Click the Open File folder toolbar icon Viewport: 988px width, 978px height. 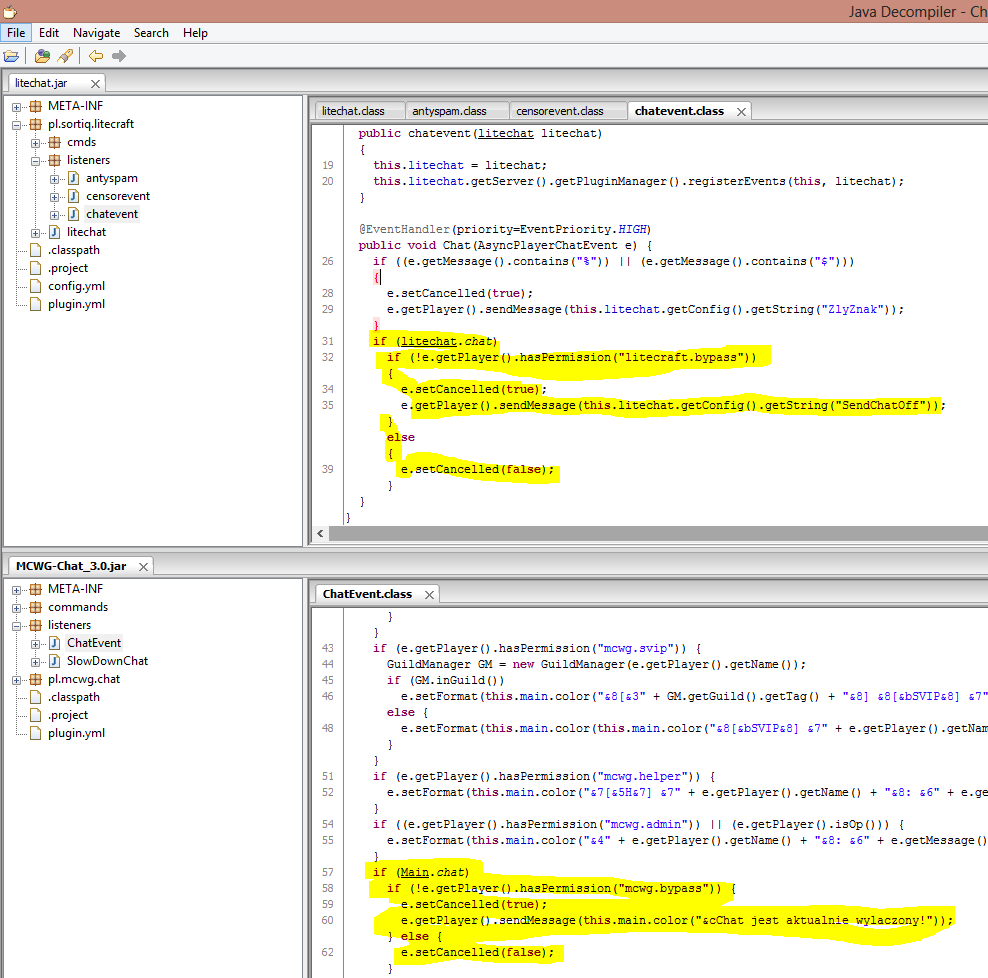tap(11, 56)
